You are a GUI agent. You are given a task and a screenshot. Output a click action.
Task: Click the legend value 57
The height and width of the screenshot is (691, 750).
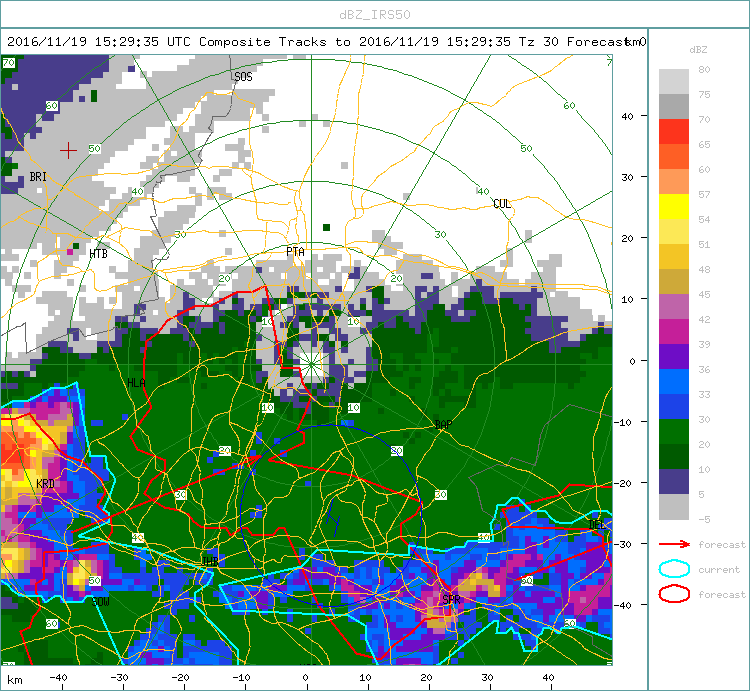click(704, 194)
